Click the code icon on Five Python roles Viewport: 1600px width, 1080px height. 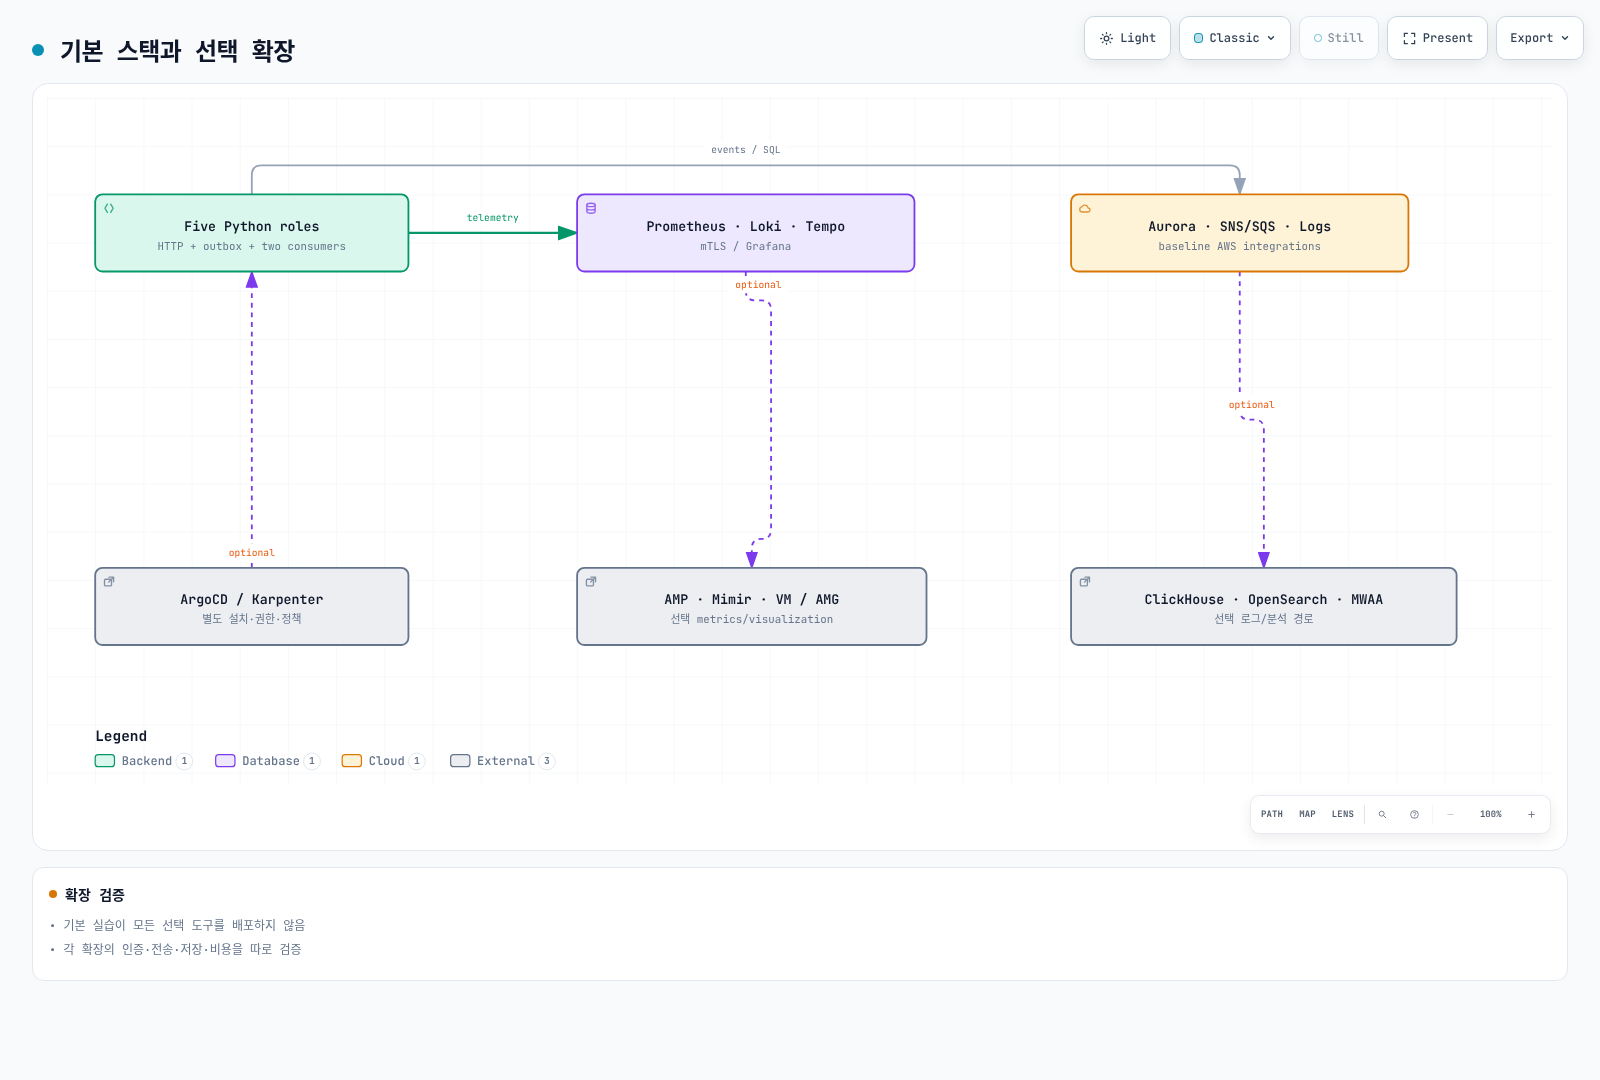[109, 208]
